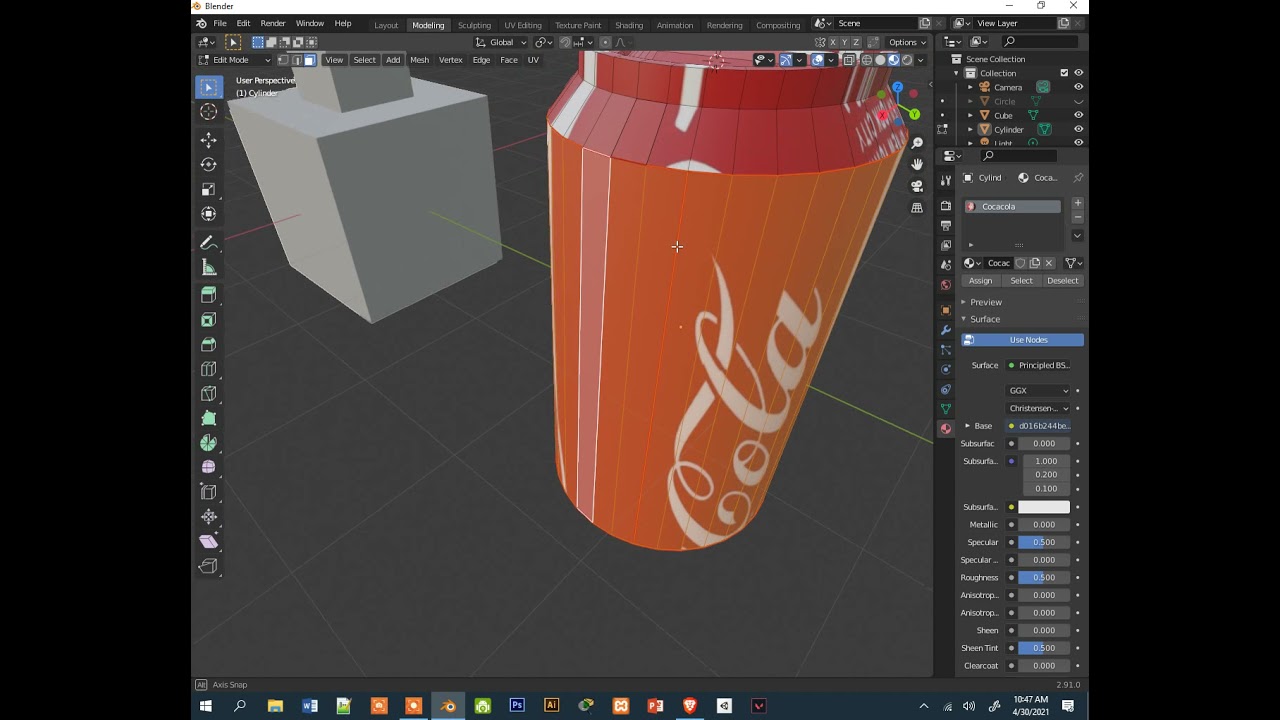Switch to the UV Editing workspace tab
Screen dimensions: 1280x720
(523, 25)
